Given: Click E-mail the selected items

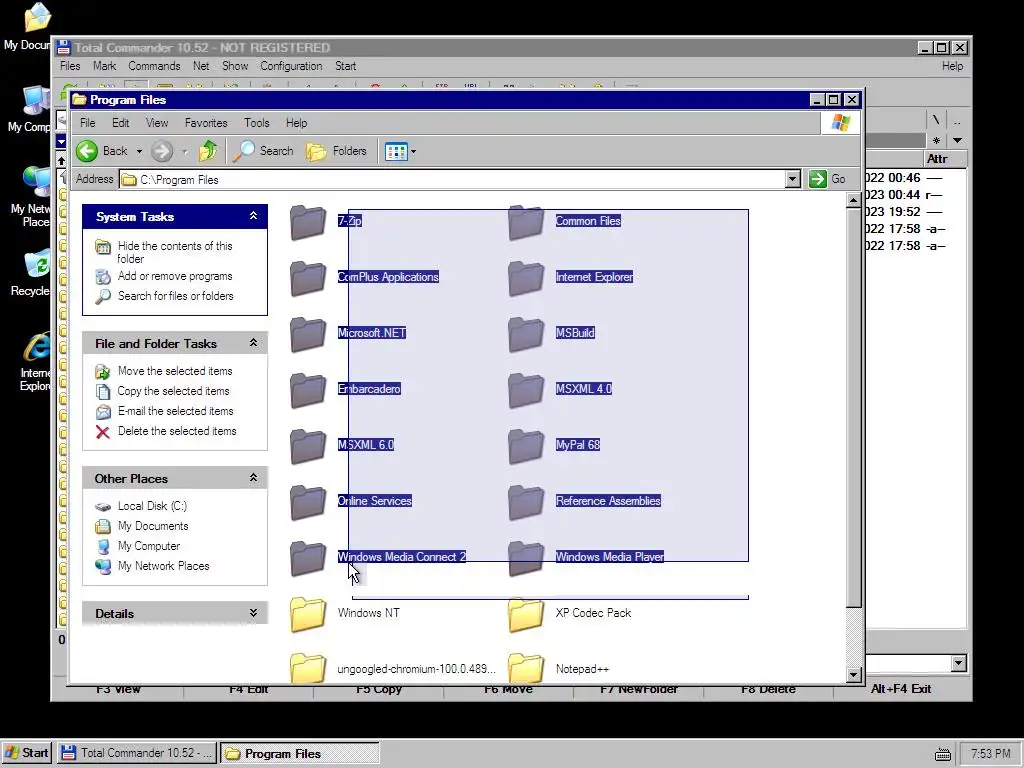Looking at the screenshot, I should [x=176, y=411].
